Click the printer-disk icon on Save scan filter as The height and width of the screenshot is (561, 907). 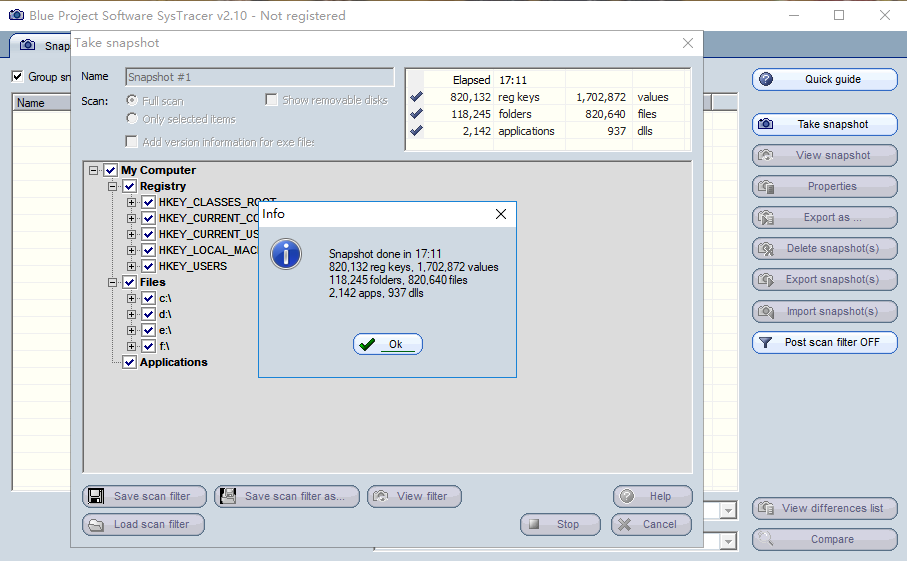(228, 496)
